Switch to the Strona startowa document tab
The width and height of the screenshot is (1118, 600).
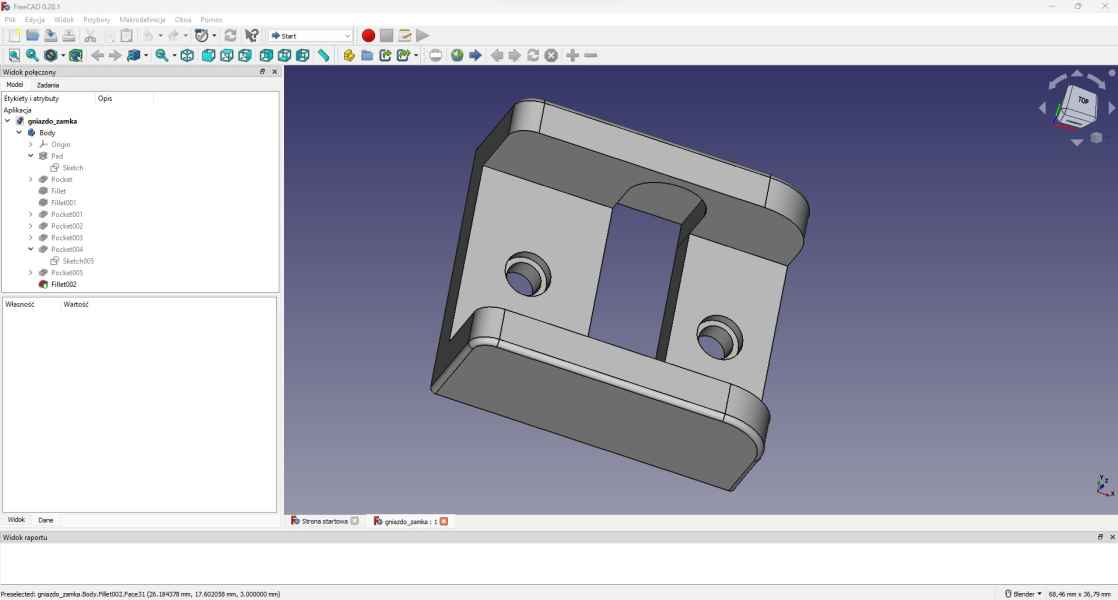[x=324, y=522]
